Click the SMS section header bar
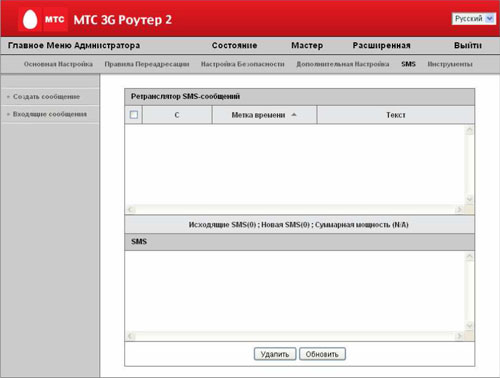Screen dimensions: 500x378 (x=300, y=242)
